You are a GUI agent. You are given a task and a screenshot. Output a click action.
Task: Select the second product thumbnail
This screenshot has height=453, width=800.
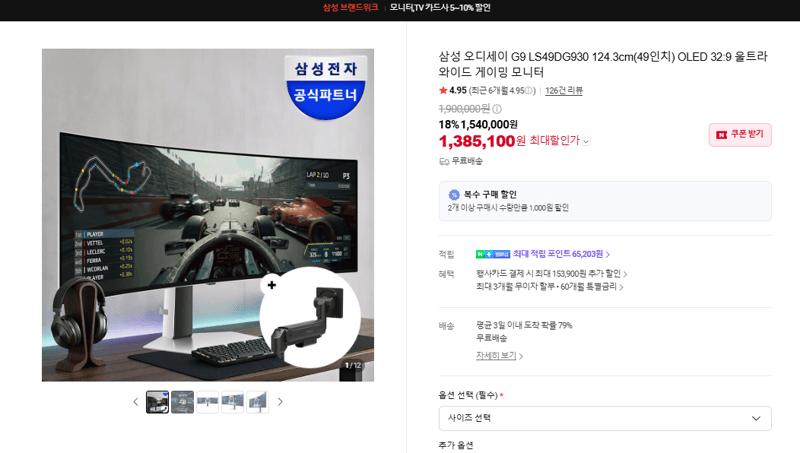(183, 402)
